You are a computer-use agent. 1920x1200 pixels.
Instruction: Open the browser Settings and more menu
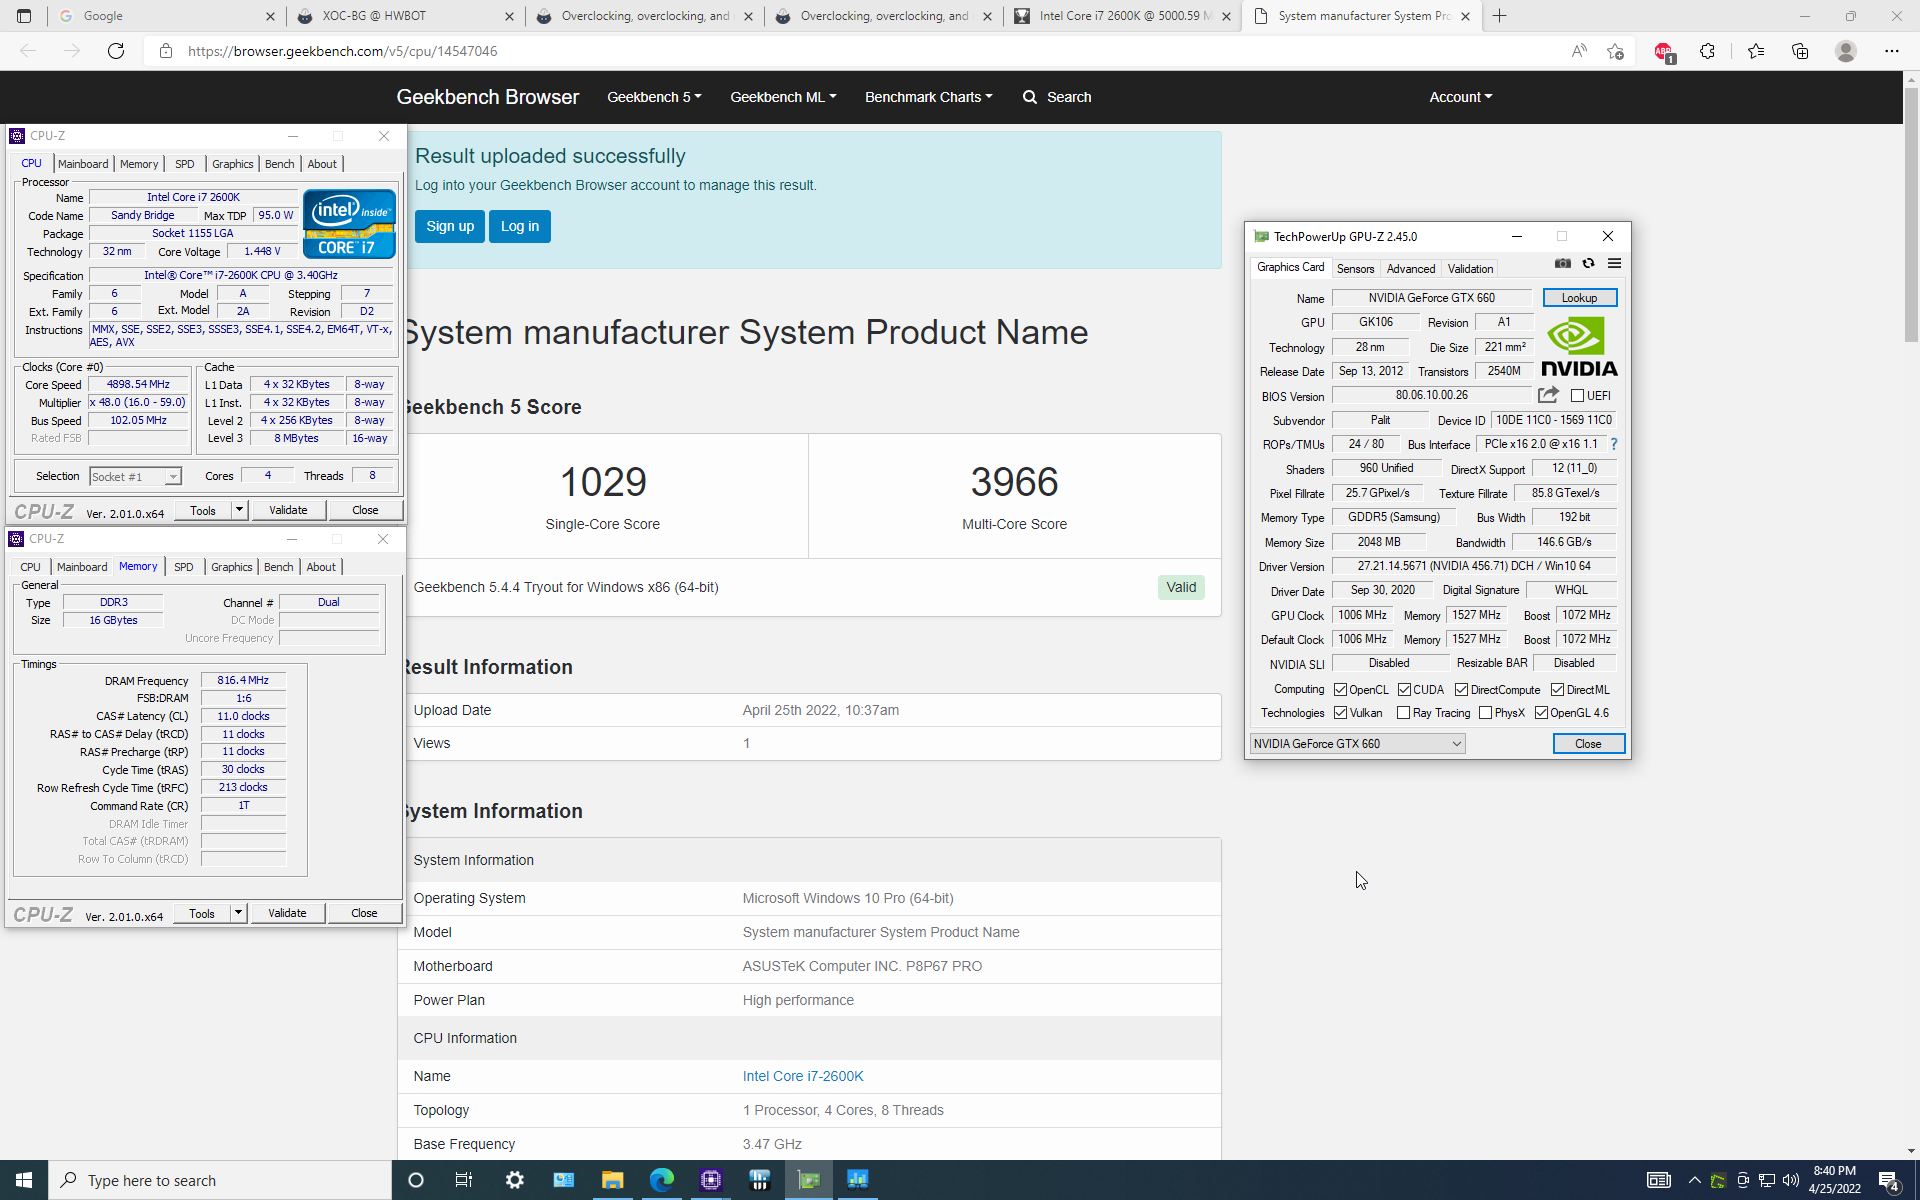pyautogui.click(x=1891, y=51)
